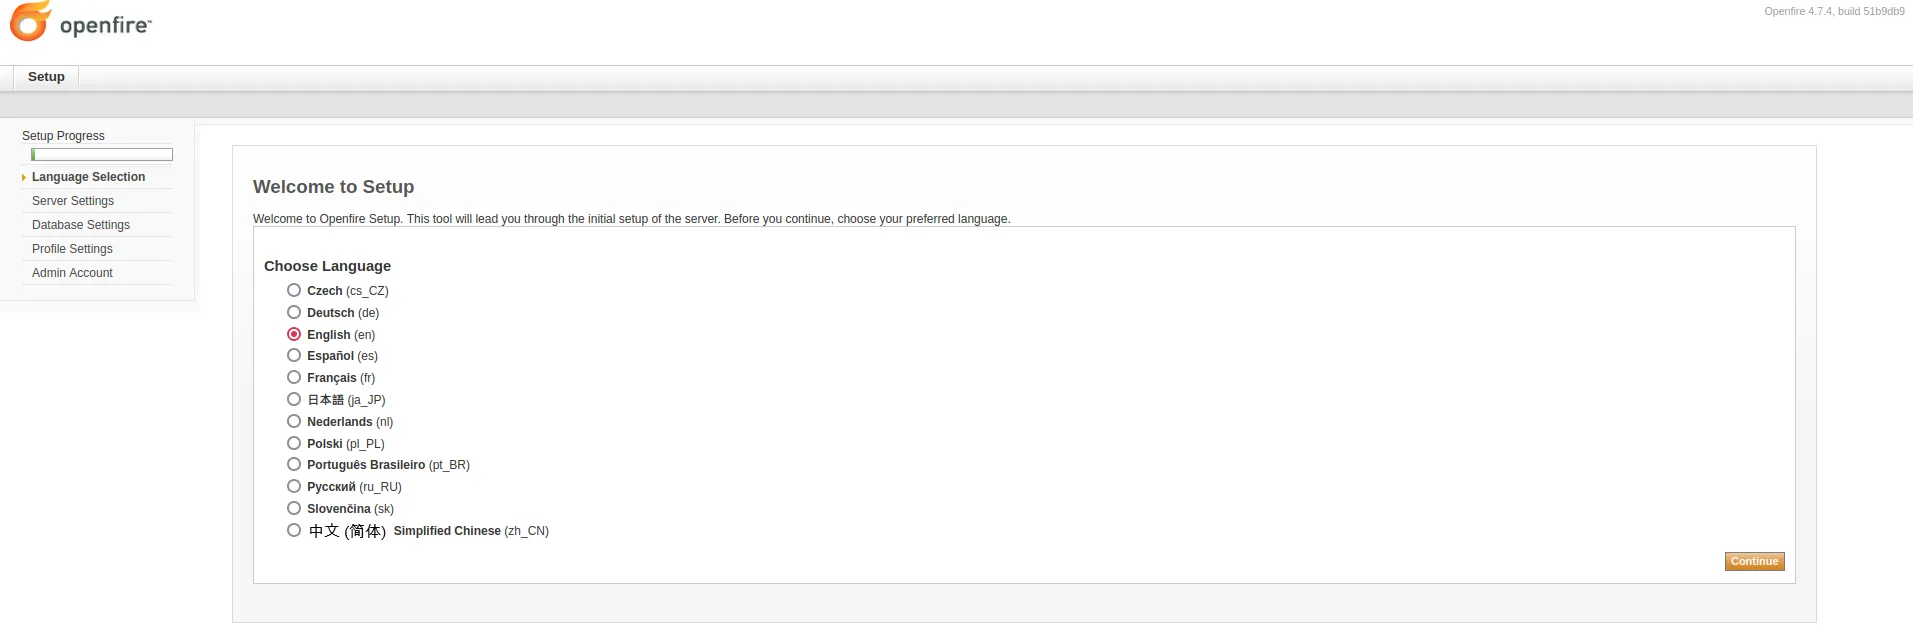Pick the Polski (pl_PL) option

(x=294, y=443)
